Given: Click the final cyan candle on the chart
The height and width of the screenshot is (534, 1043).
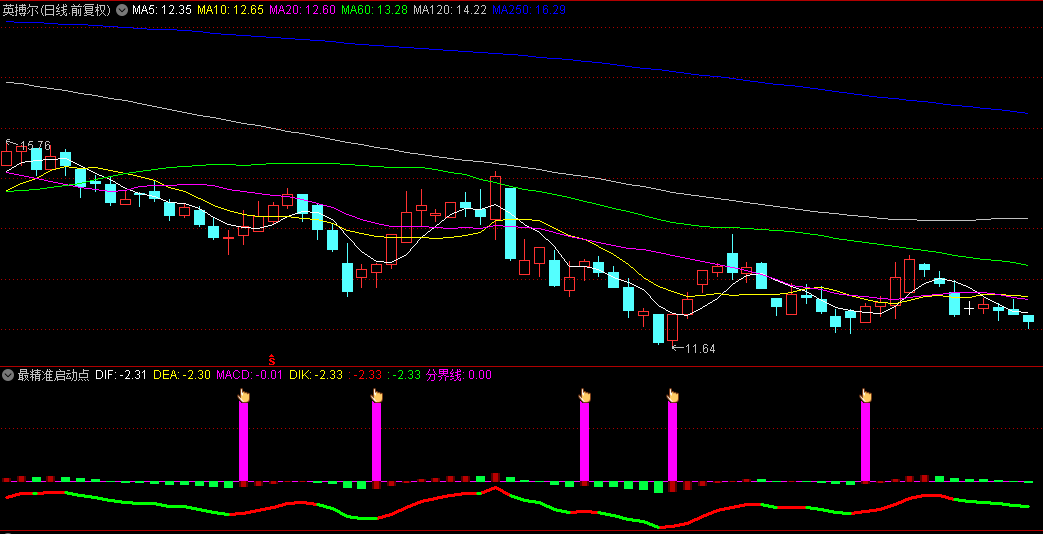Looking at the screenshot, I should coord(1028,319).
